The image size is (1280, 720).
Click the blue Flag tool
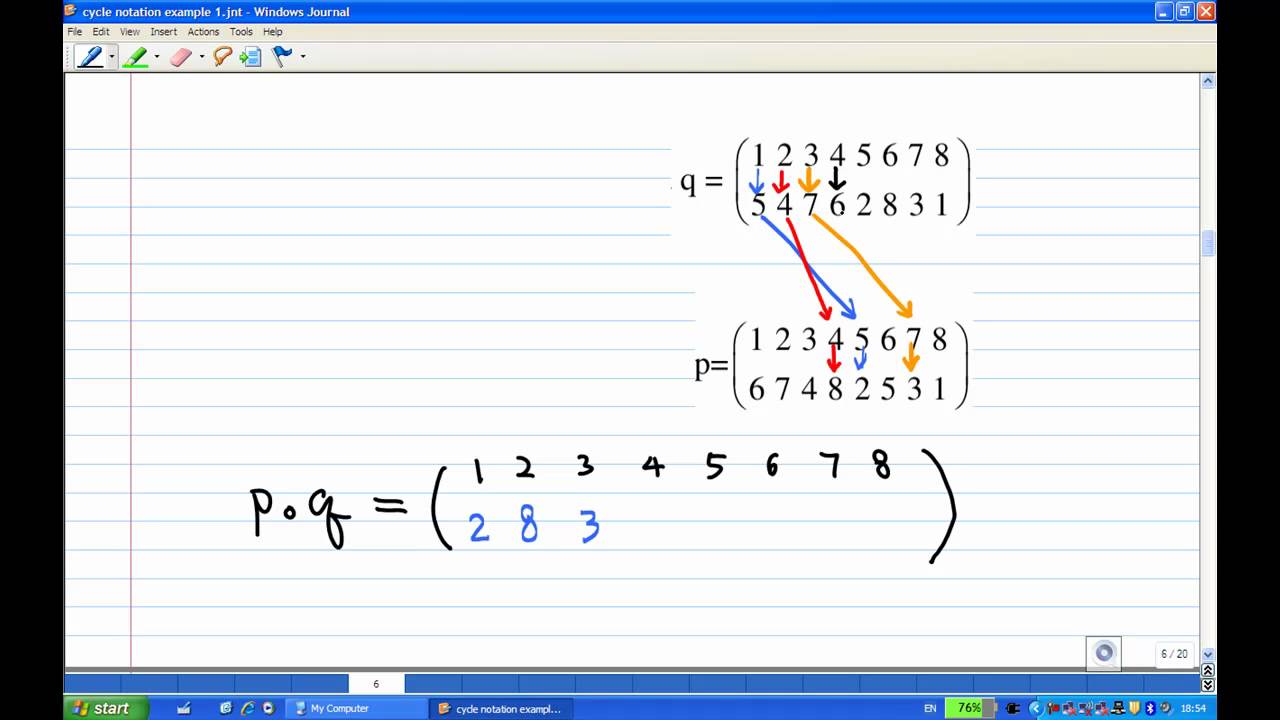click(x=281, y=57)
